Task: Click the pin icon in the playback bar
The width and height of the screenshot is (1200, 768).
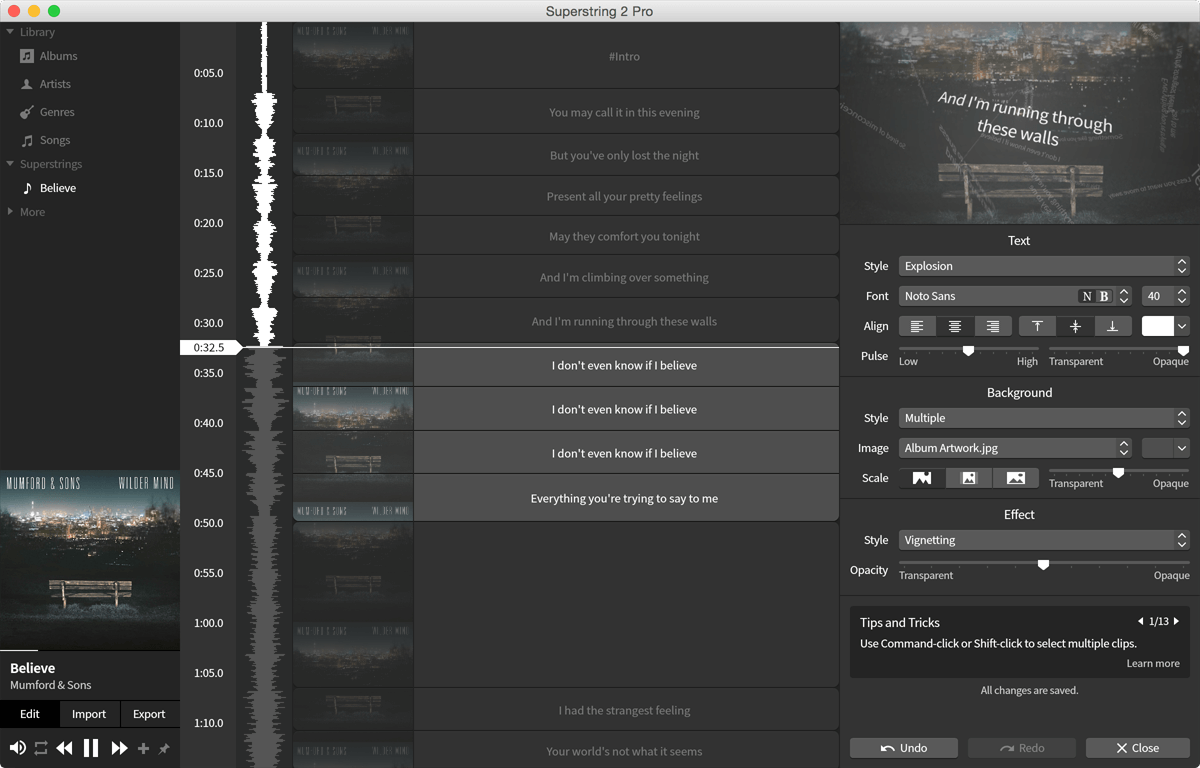Action: coord(164,748)
